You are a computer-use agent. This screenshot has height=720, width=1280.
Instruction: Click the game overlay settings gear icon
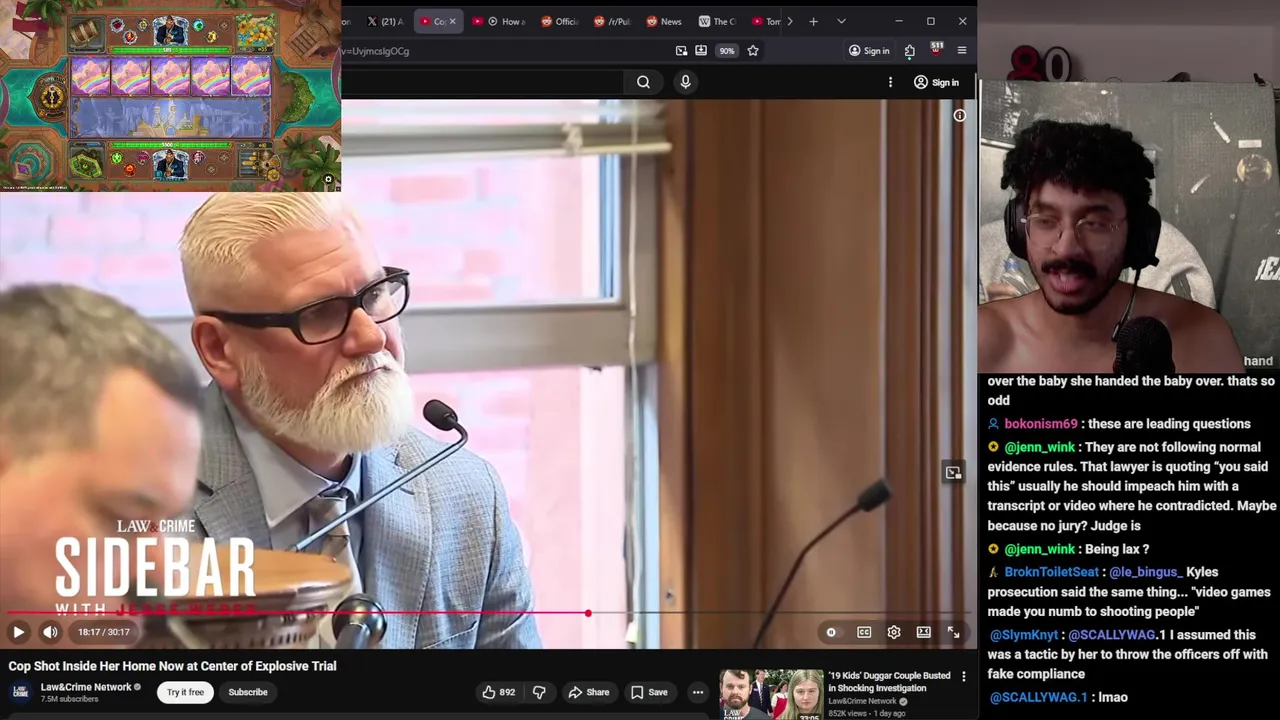pyautogui.click(x=328, y=180)
